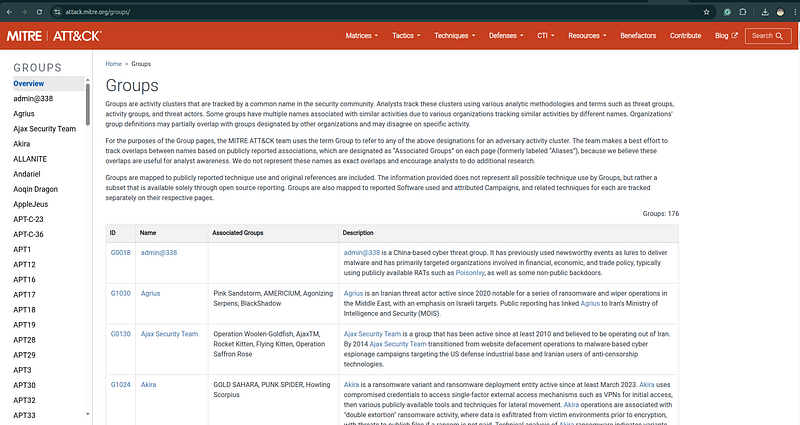The image size is (800, 425).
Task: Select Akira in the sidebar list
Action: pyautogui.click(x=21, y=144)
